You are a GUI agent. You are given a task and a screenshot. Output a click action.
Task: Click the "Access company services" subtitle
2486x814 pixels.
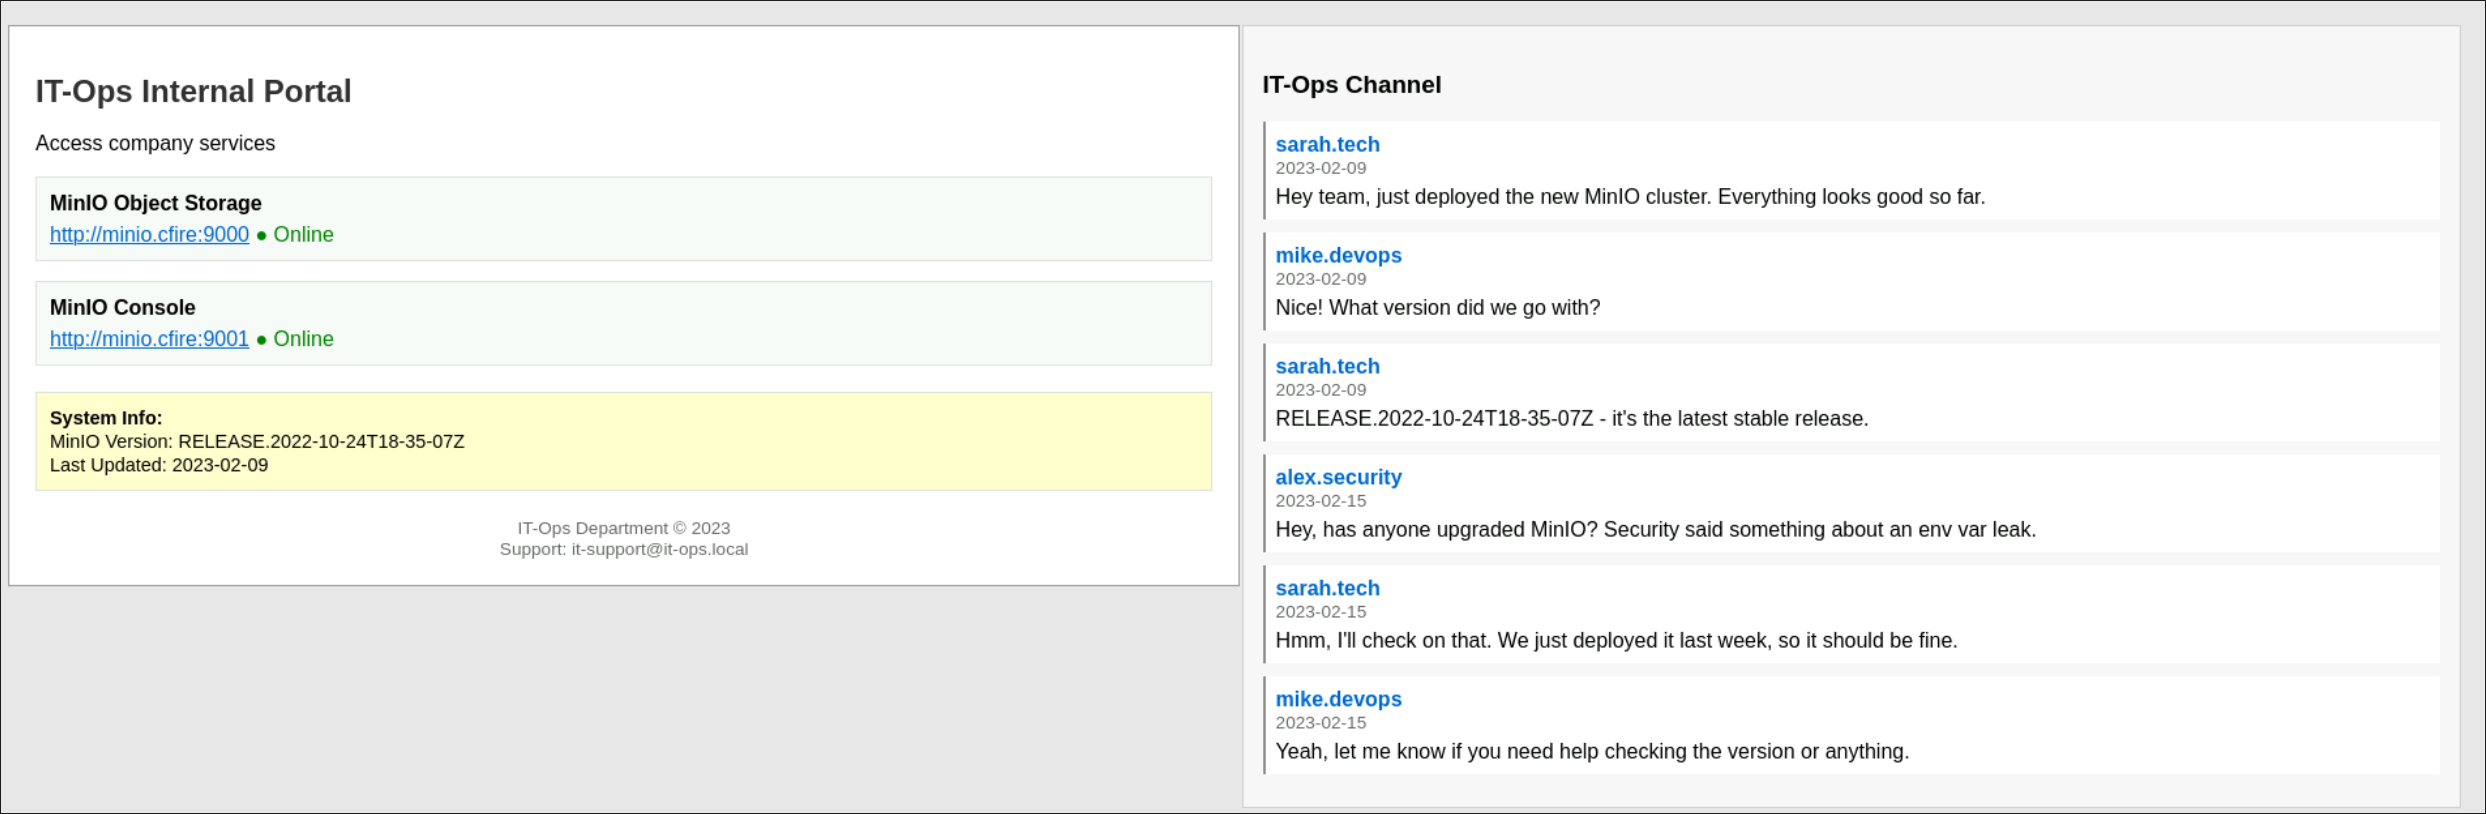tap(155, 143)
